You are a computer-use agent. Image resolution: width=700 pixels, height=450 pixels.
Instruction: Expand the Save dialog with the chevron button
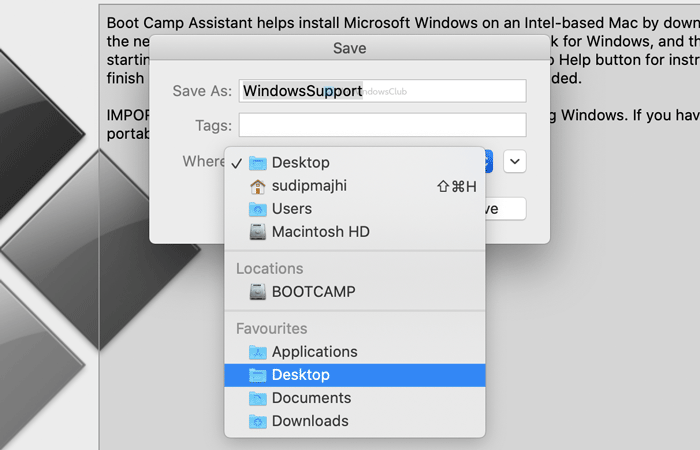[x=515, y=161]
